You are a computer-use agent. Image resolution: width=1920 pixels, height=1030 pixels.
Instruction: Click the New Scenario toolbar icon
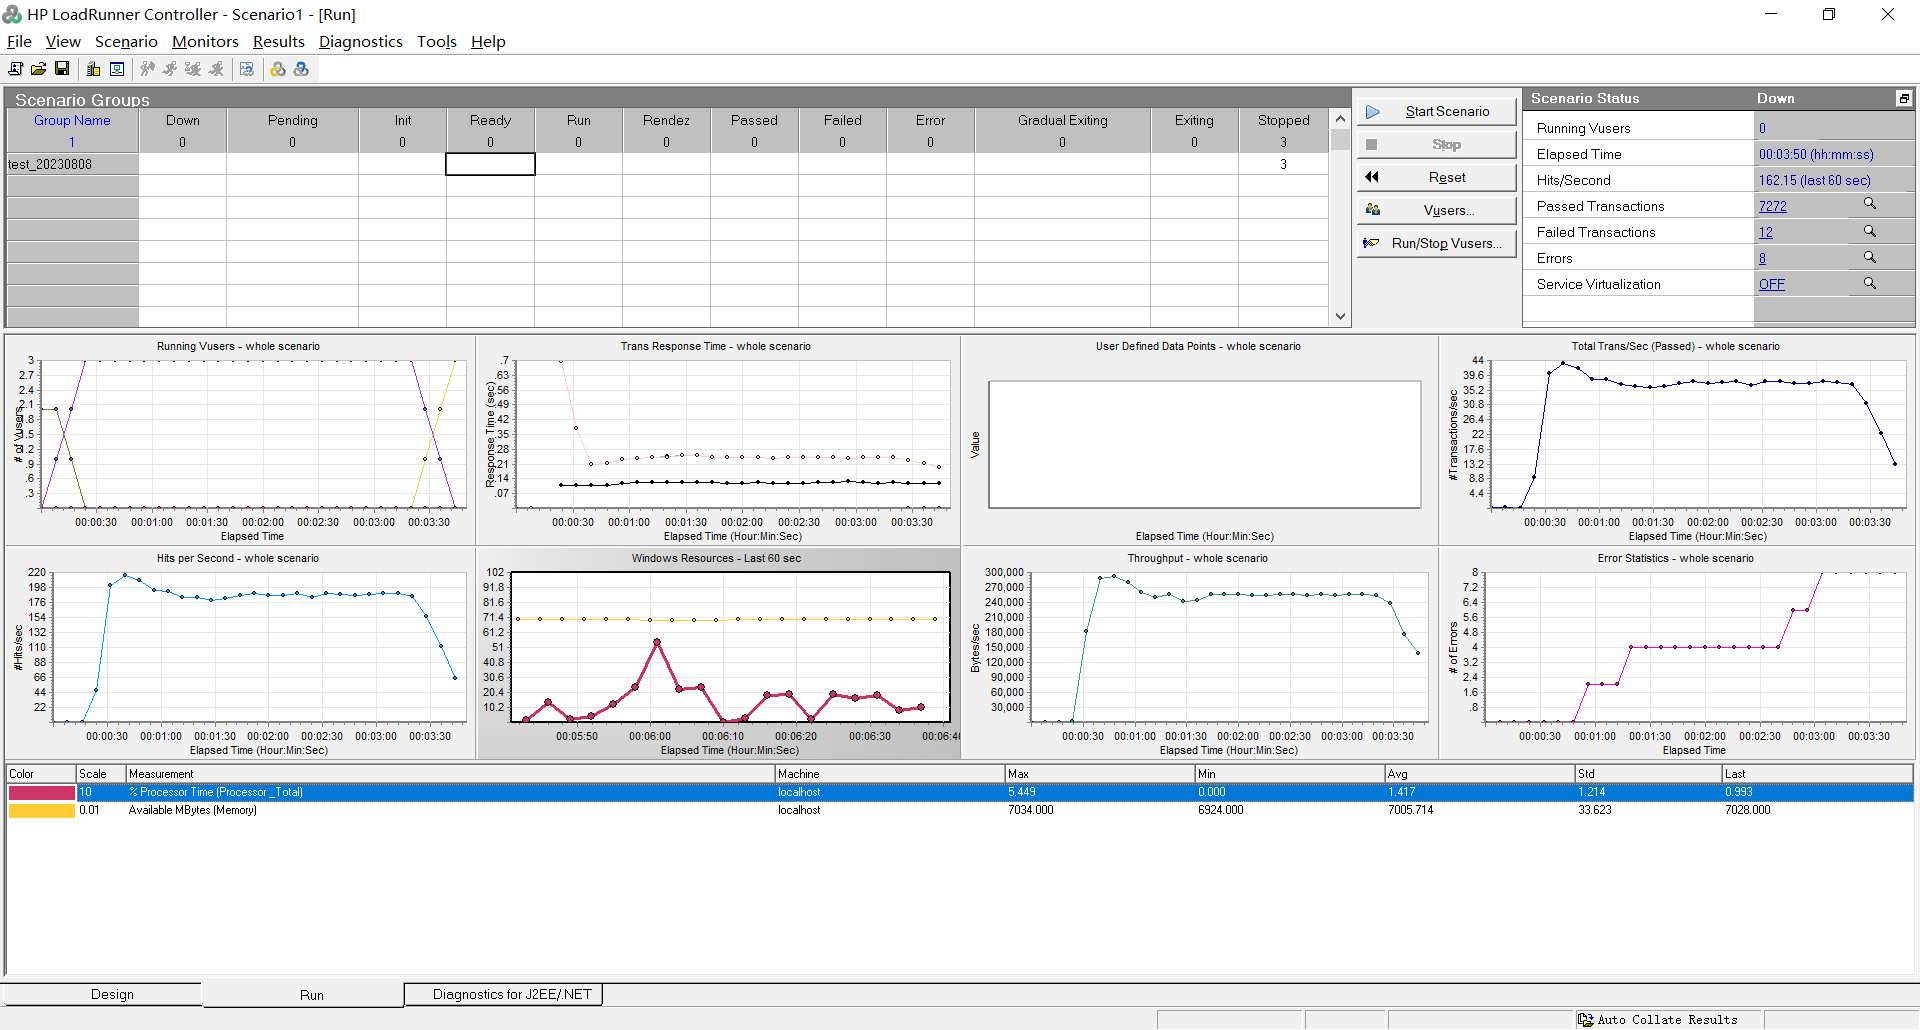15,69
